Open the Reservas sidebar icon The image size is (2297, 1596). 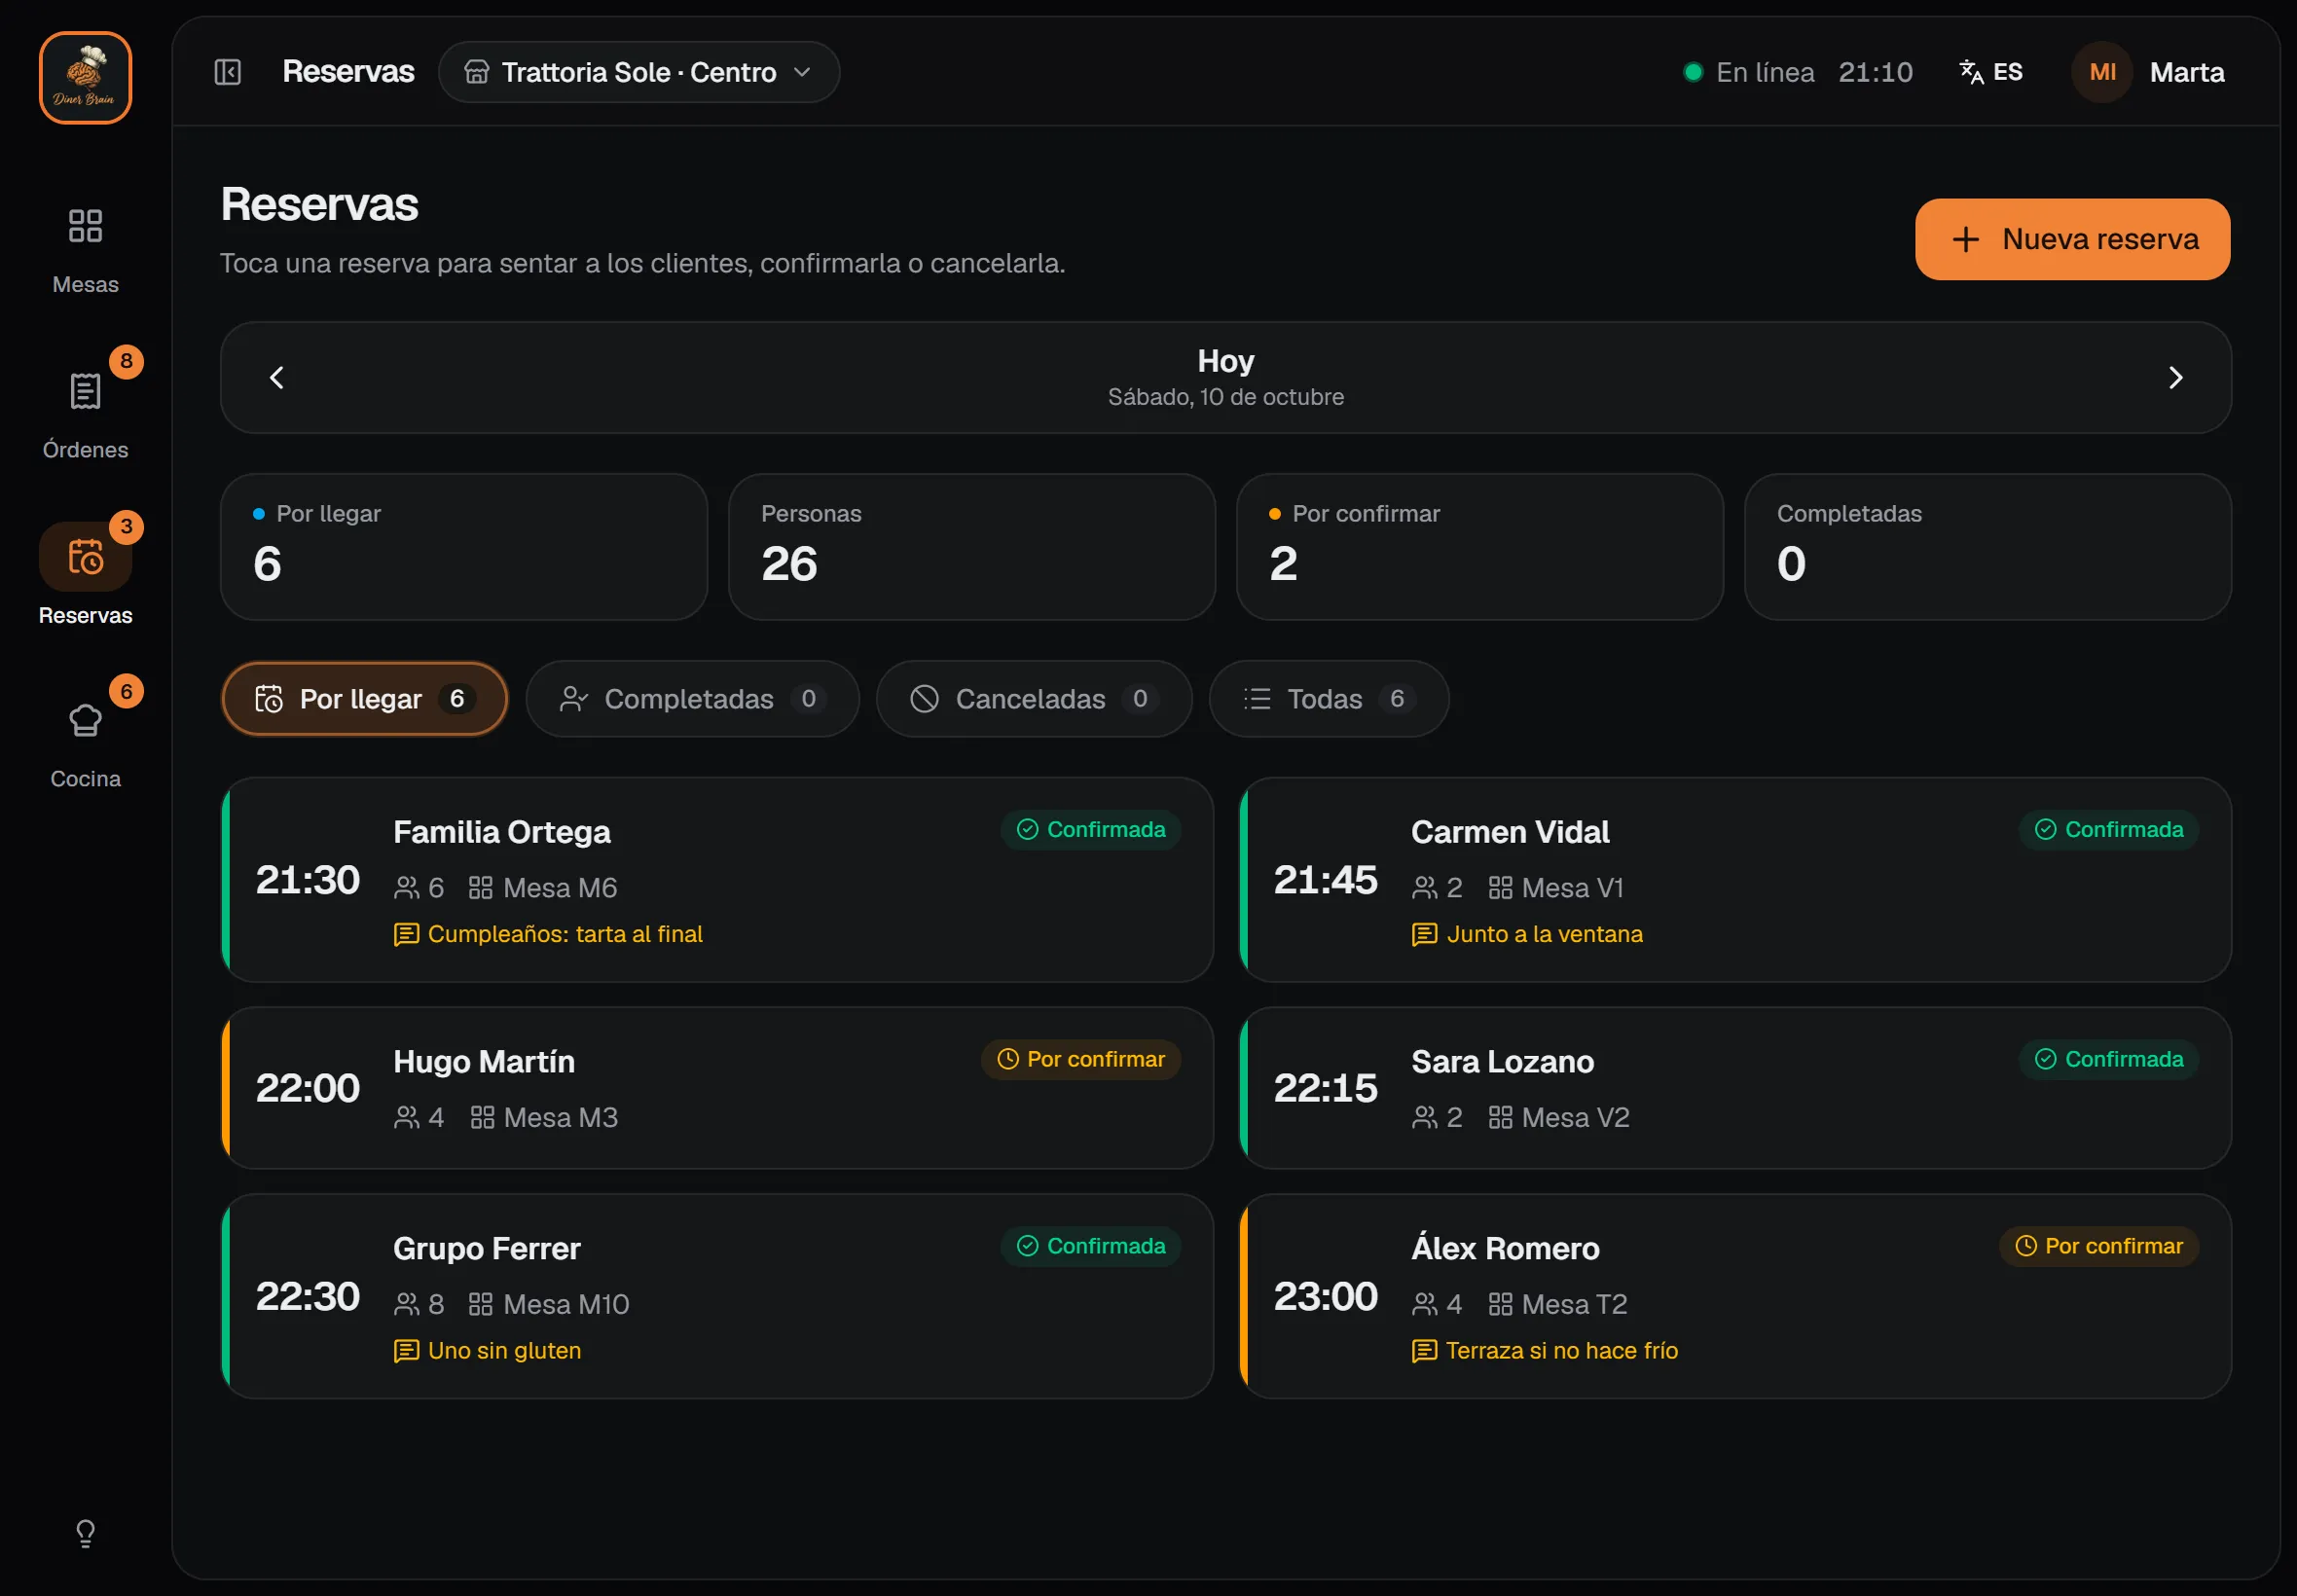coord(85,556)
